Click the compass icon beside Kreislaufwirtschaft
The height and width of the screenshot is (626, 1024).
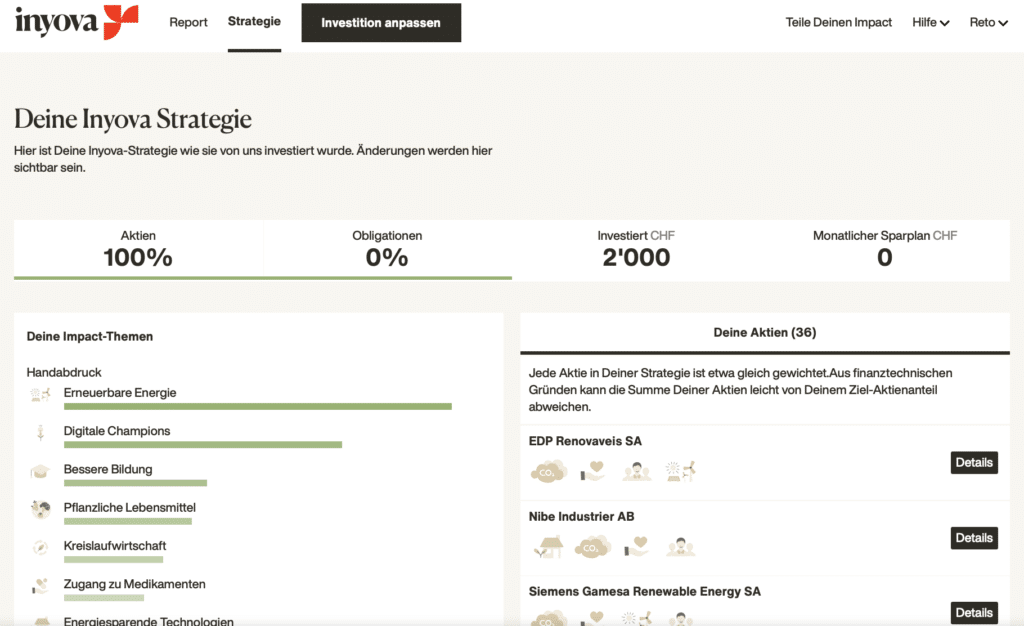[40, 547]
